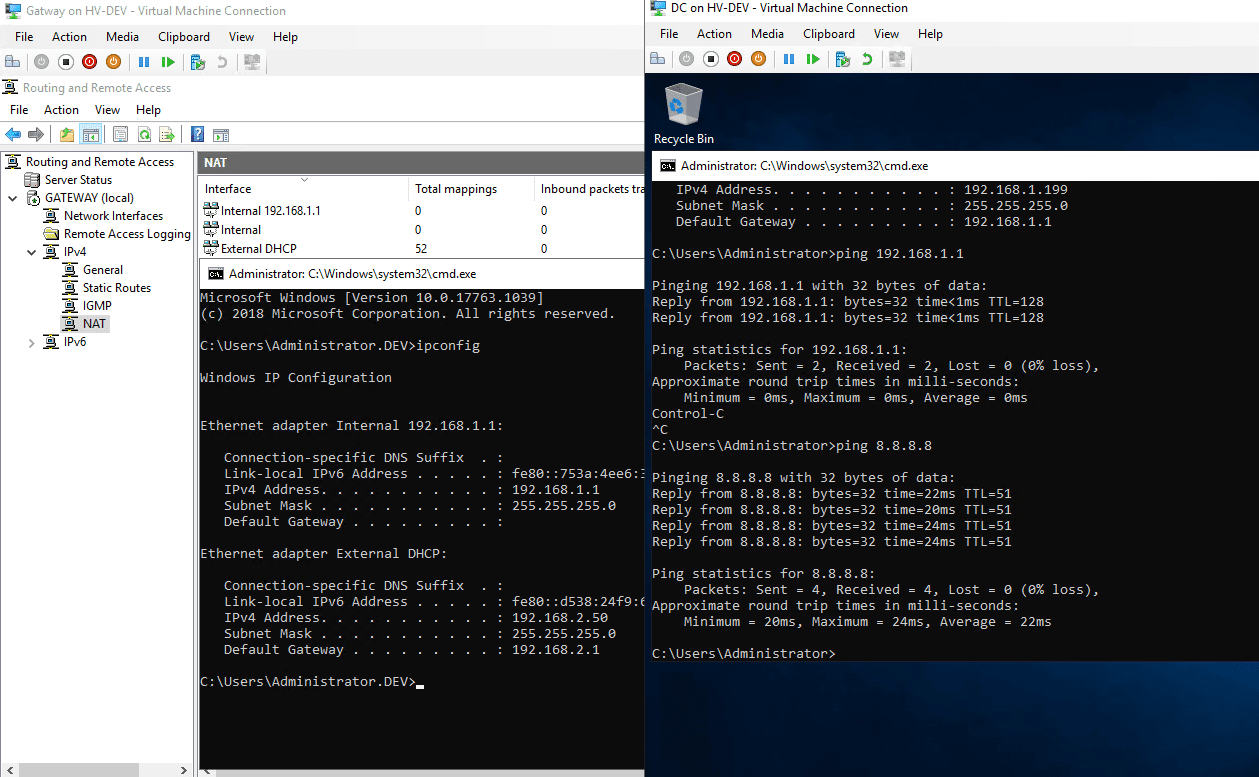Pause the DC virtual machine

tap(790, 58)
